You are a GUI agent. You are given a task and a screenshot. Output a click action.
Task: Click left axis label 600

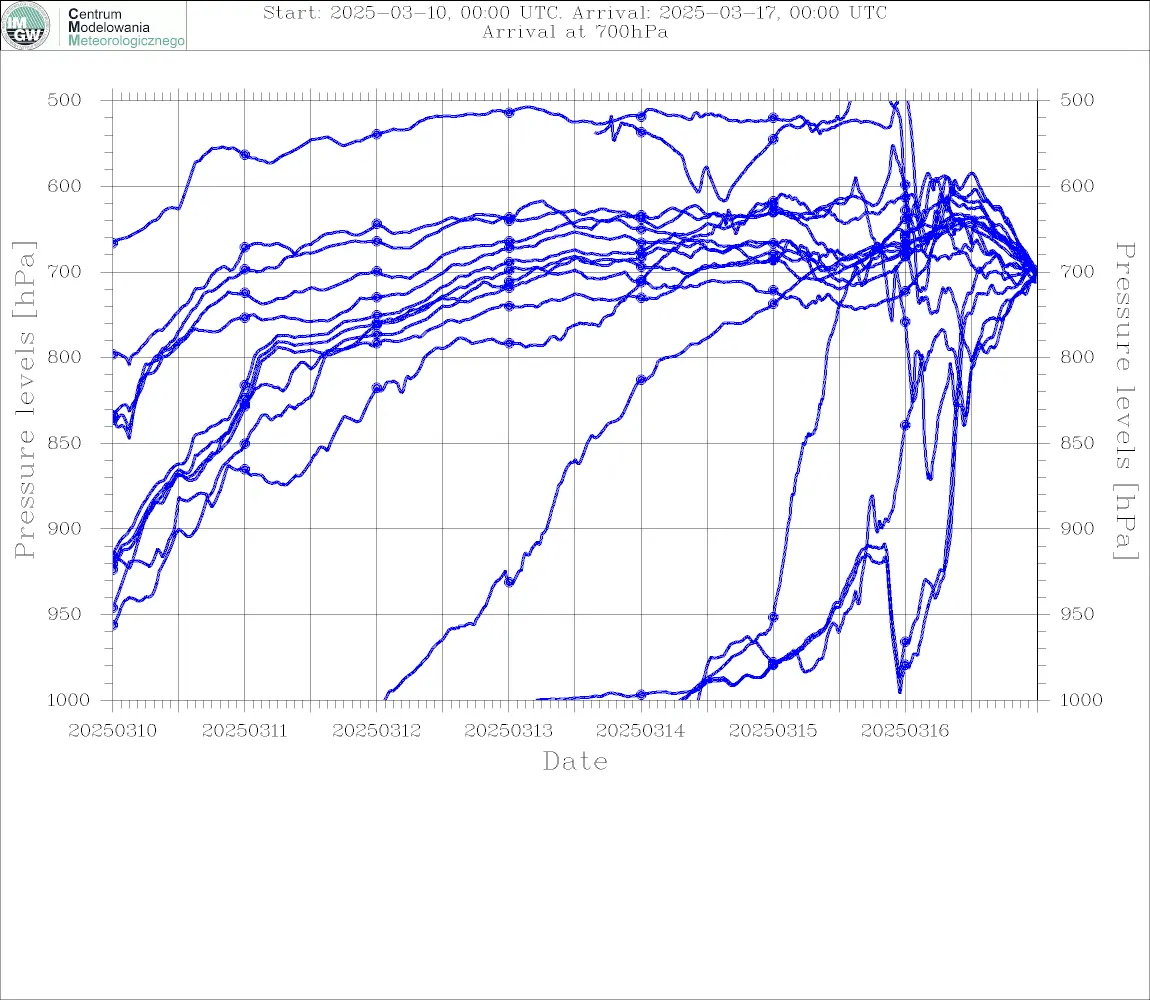[x=64, y=186]
